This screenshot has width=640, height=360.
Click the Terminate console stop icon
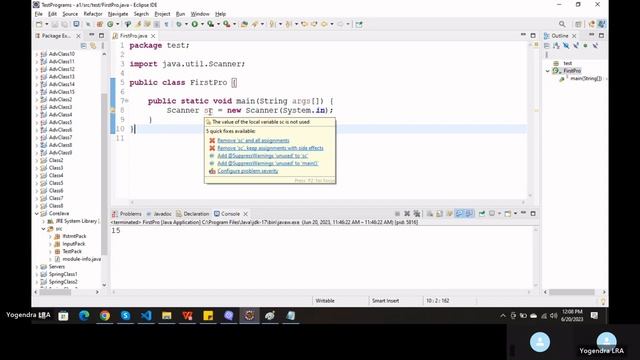(397, 214)
